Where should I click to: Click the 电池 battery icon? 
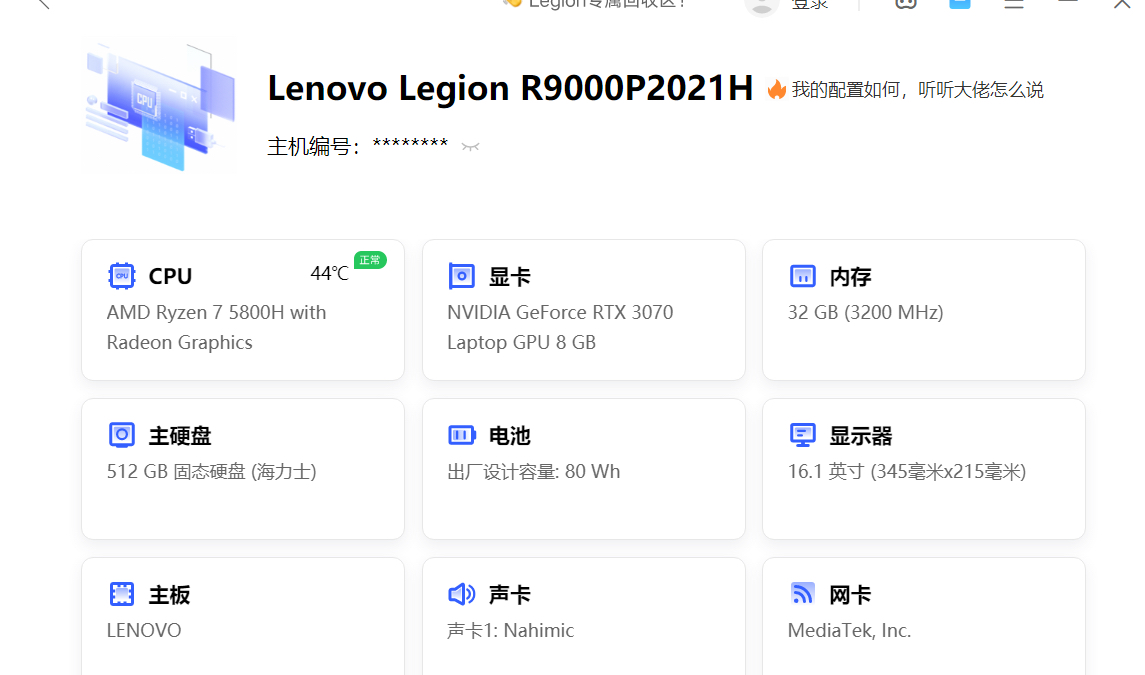[x=462, y=435]
